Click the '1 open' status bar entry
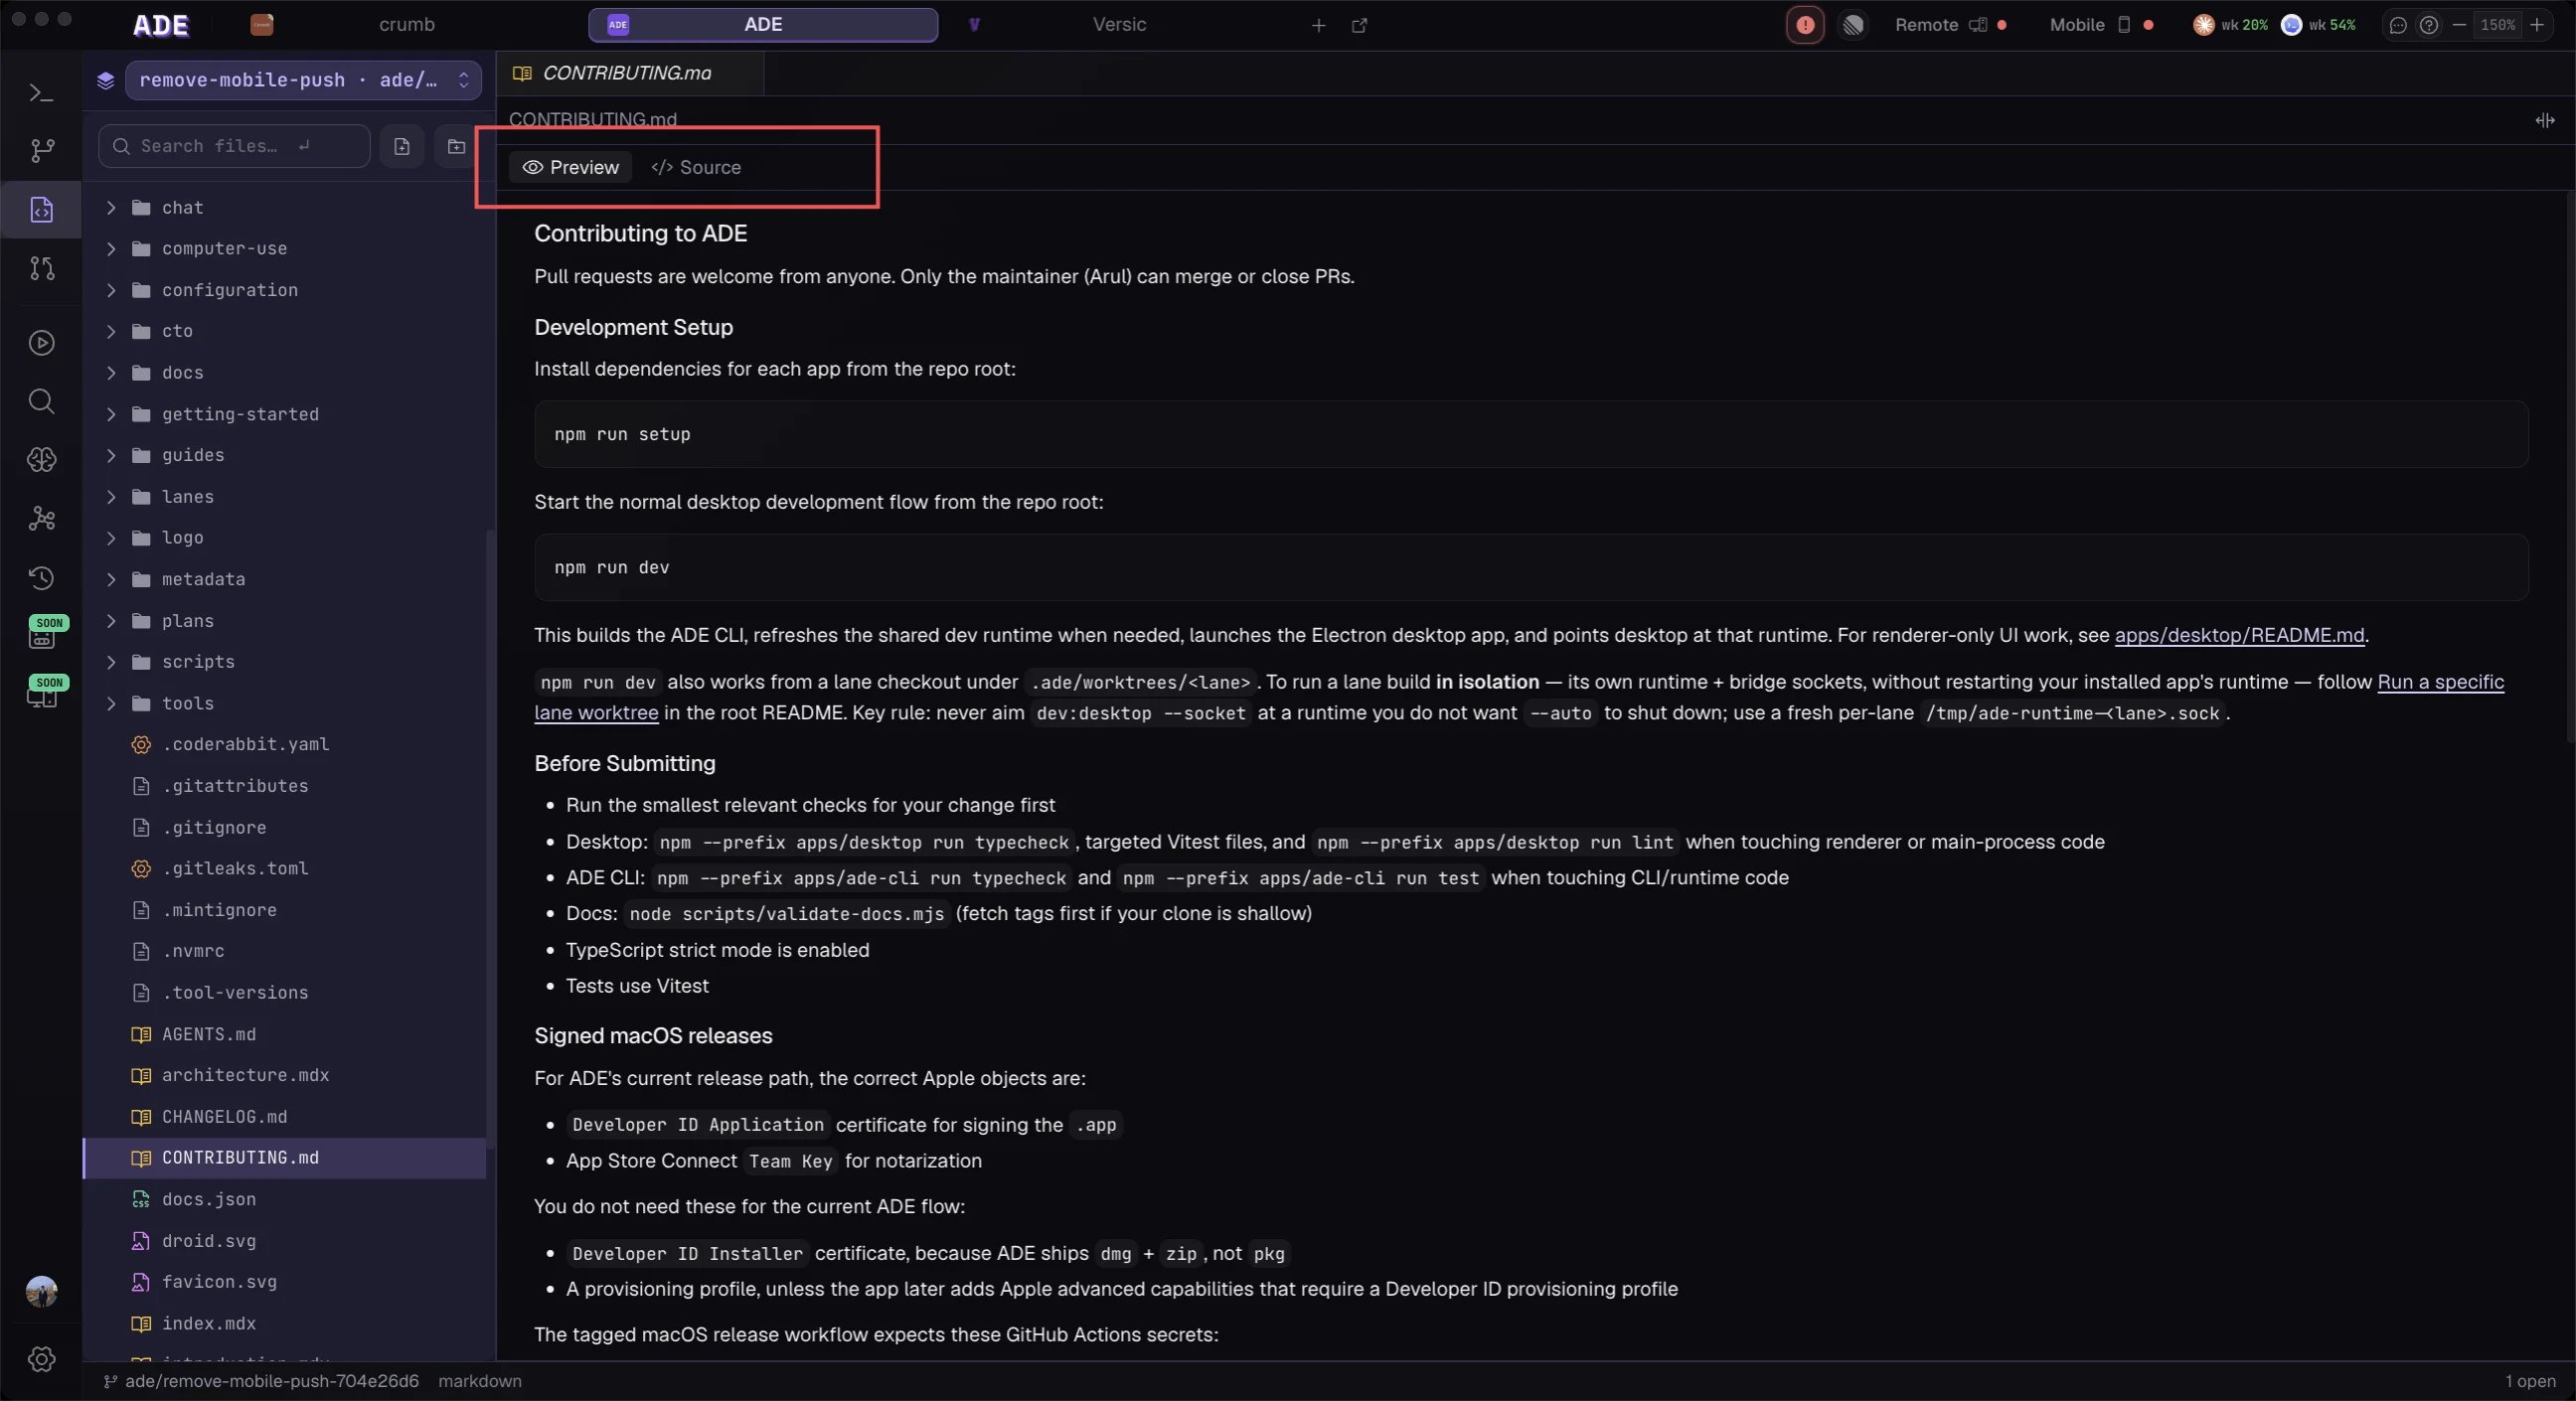The height and width of the screenshot is (1401, 2576). point(2530,1382)
